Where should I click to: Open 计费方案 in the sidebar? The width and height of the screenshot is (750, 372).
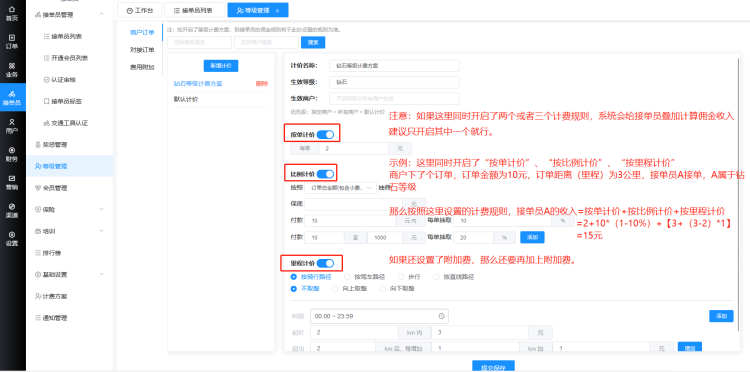tap(55, 296)
